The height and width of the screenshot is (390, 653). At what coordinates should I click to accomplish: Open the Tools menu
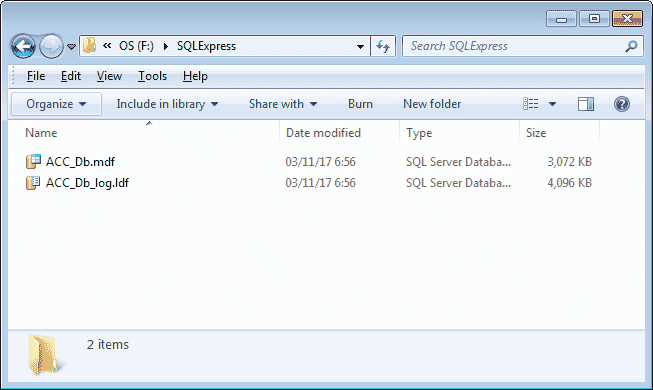coord(152,76)
